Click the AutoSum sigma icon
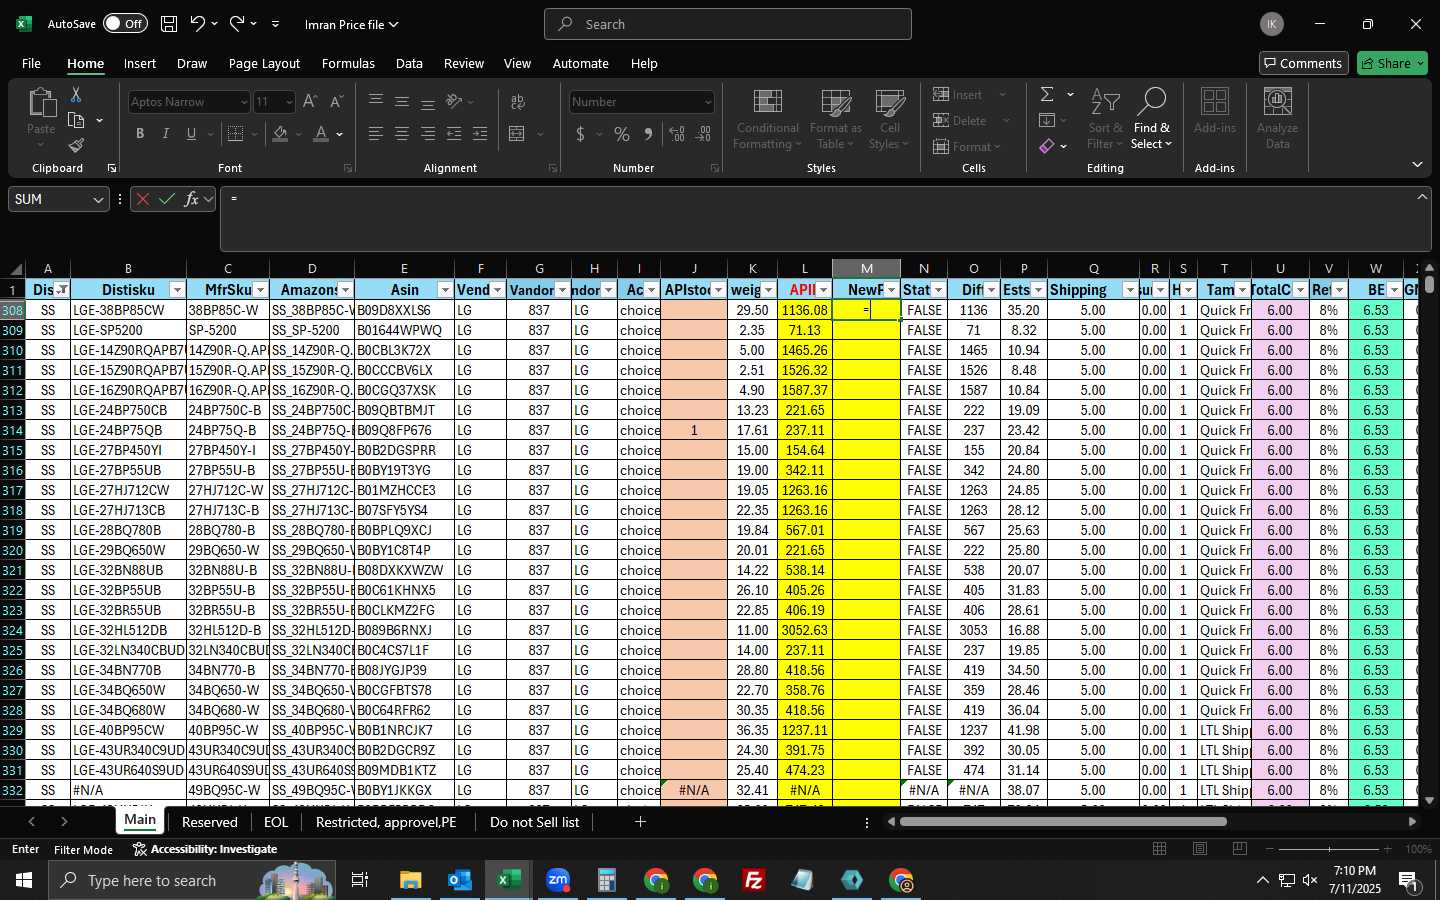Screen dimensions: 1440x900 pos(1047,94)
